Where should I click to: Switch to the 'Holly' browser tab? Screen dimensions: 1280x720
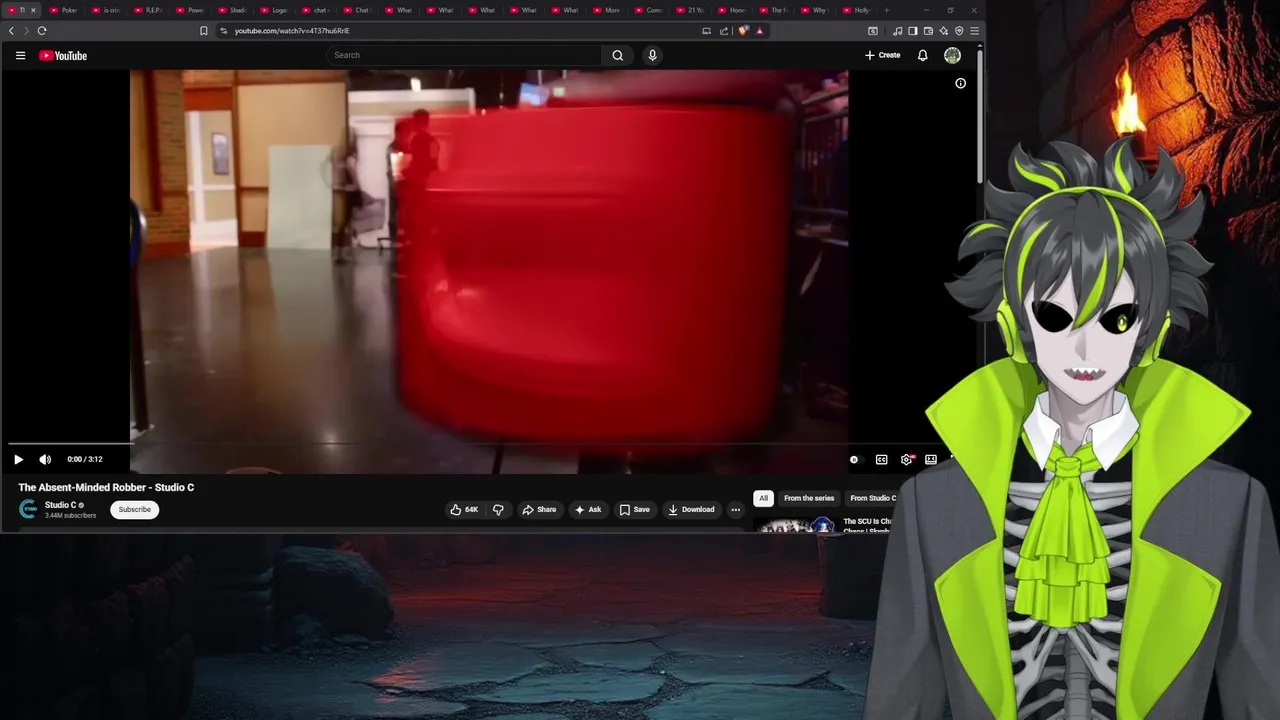[x=857, y=10]
